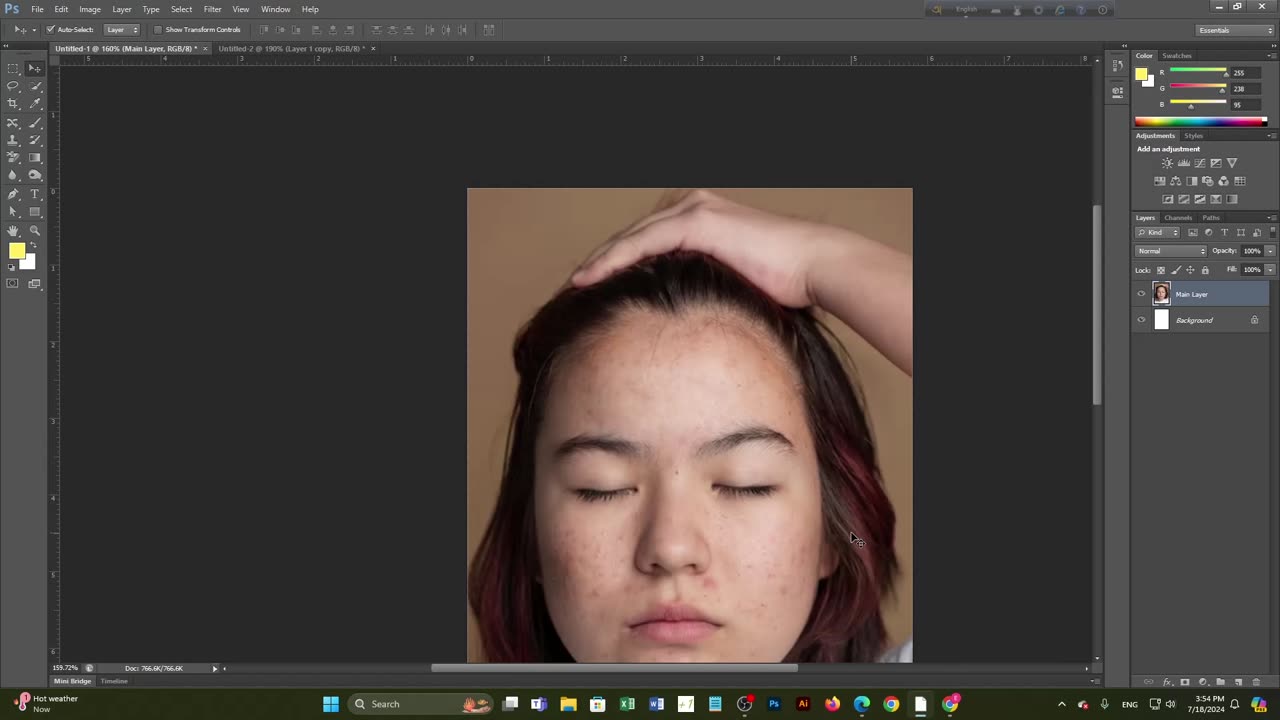Add a Vibrance adjustment
This screenshot has height=720, width=1280.
click(1231, 163)
